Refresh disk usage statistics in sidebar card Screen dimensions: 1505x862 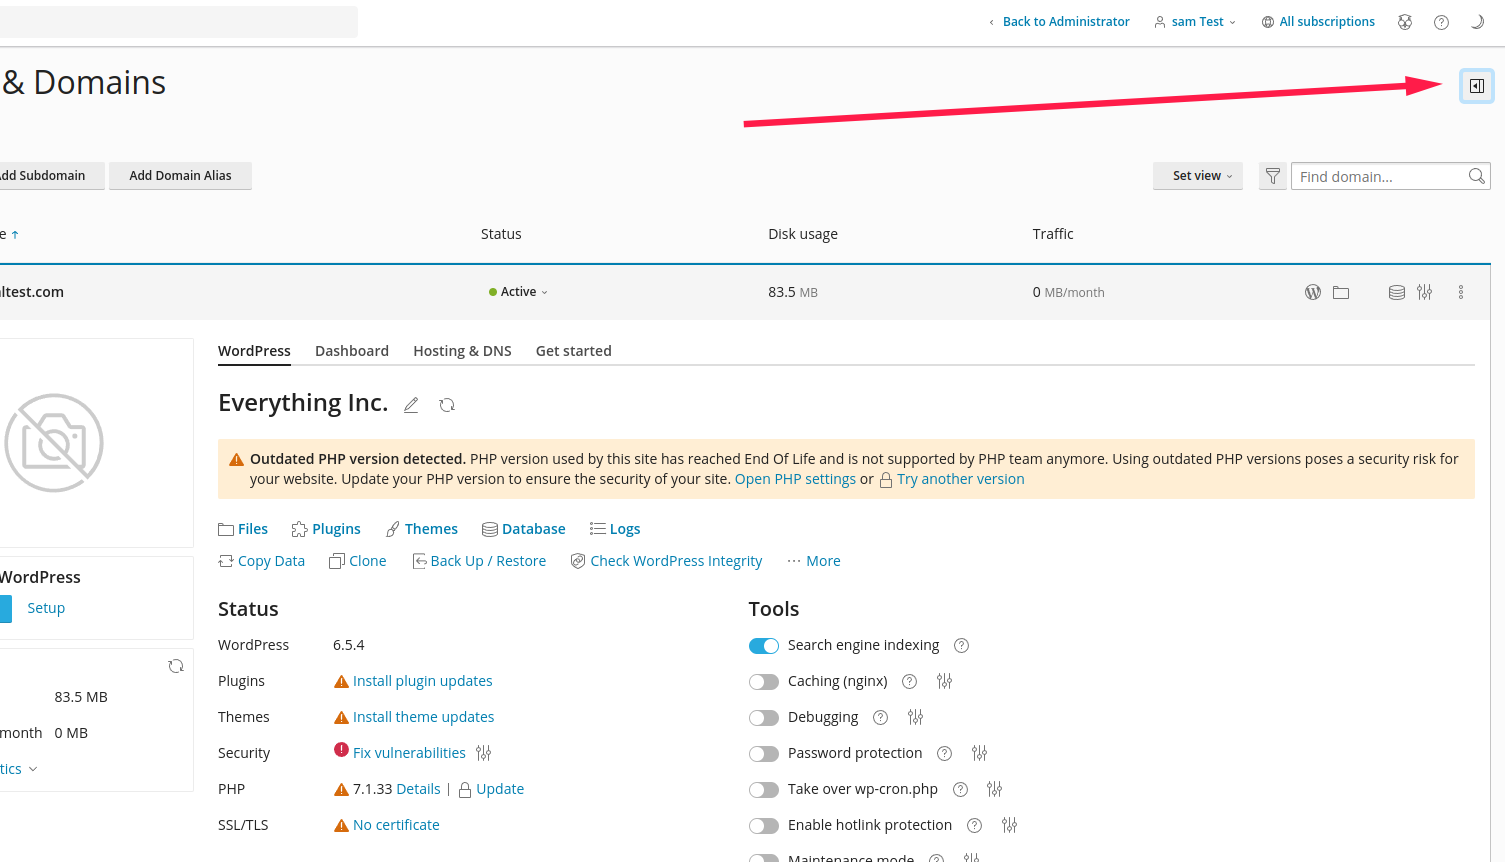(x=176, y=666)
